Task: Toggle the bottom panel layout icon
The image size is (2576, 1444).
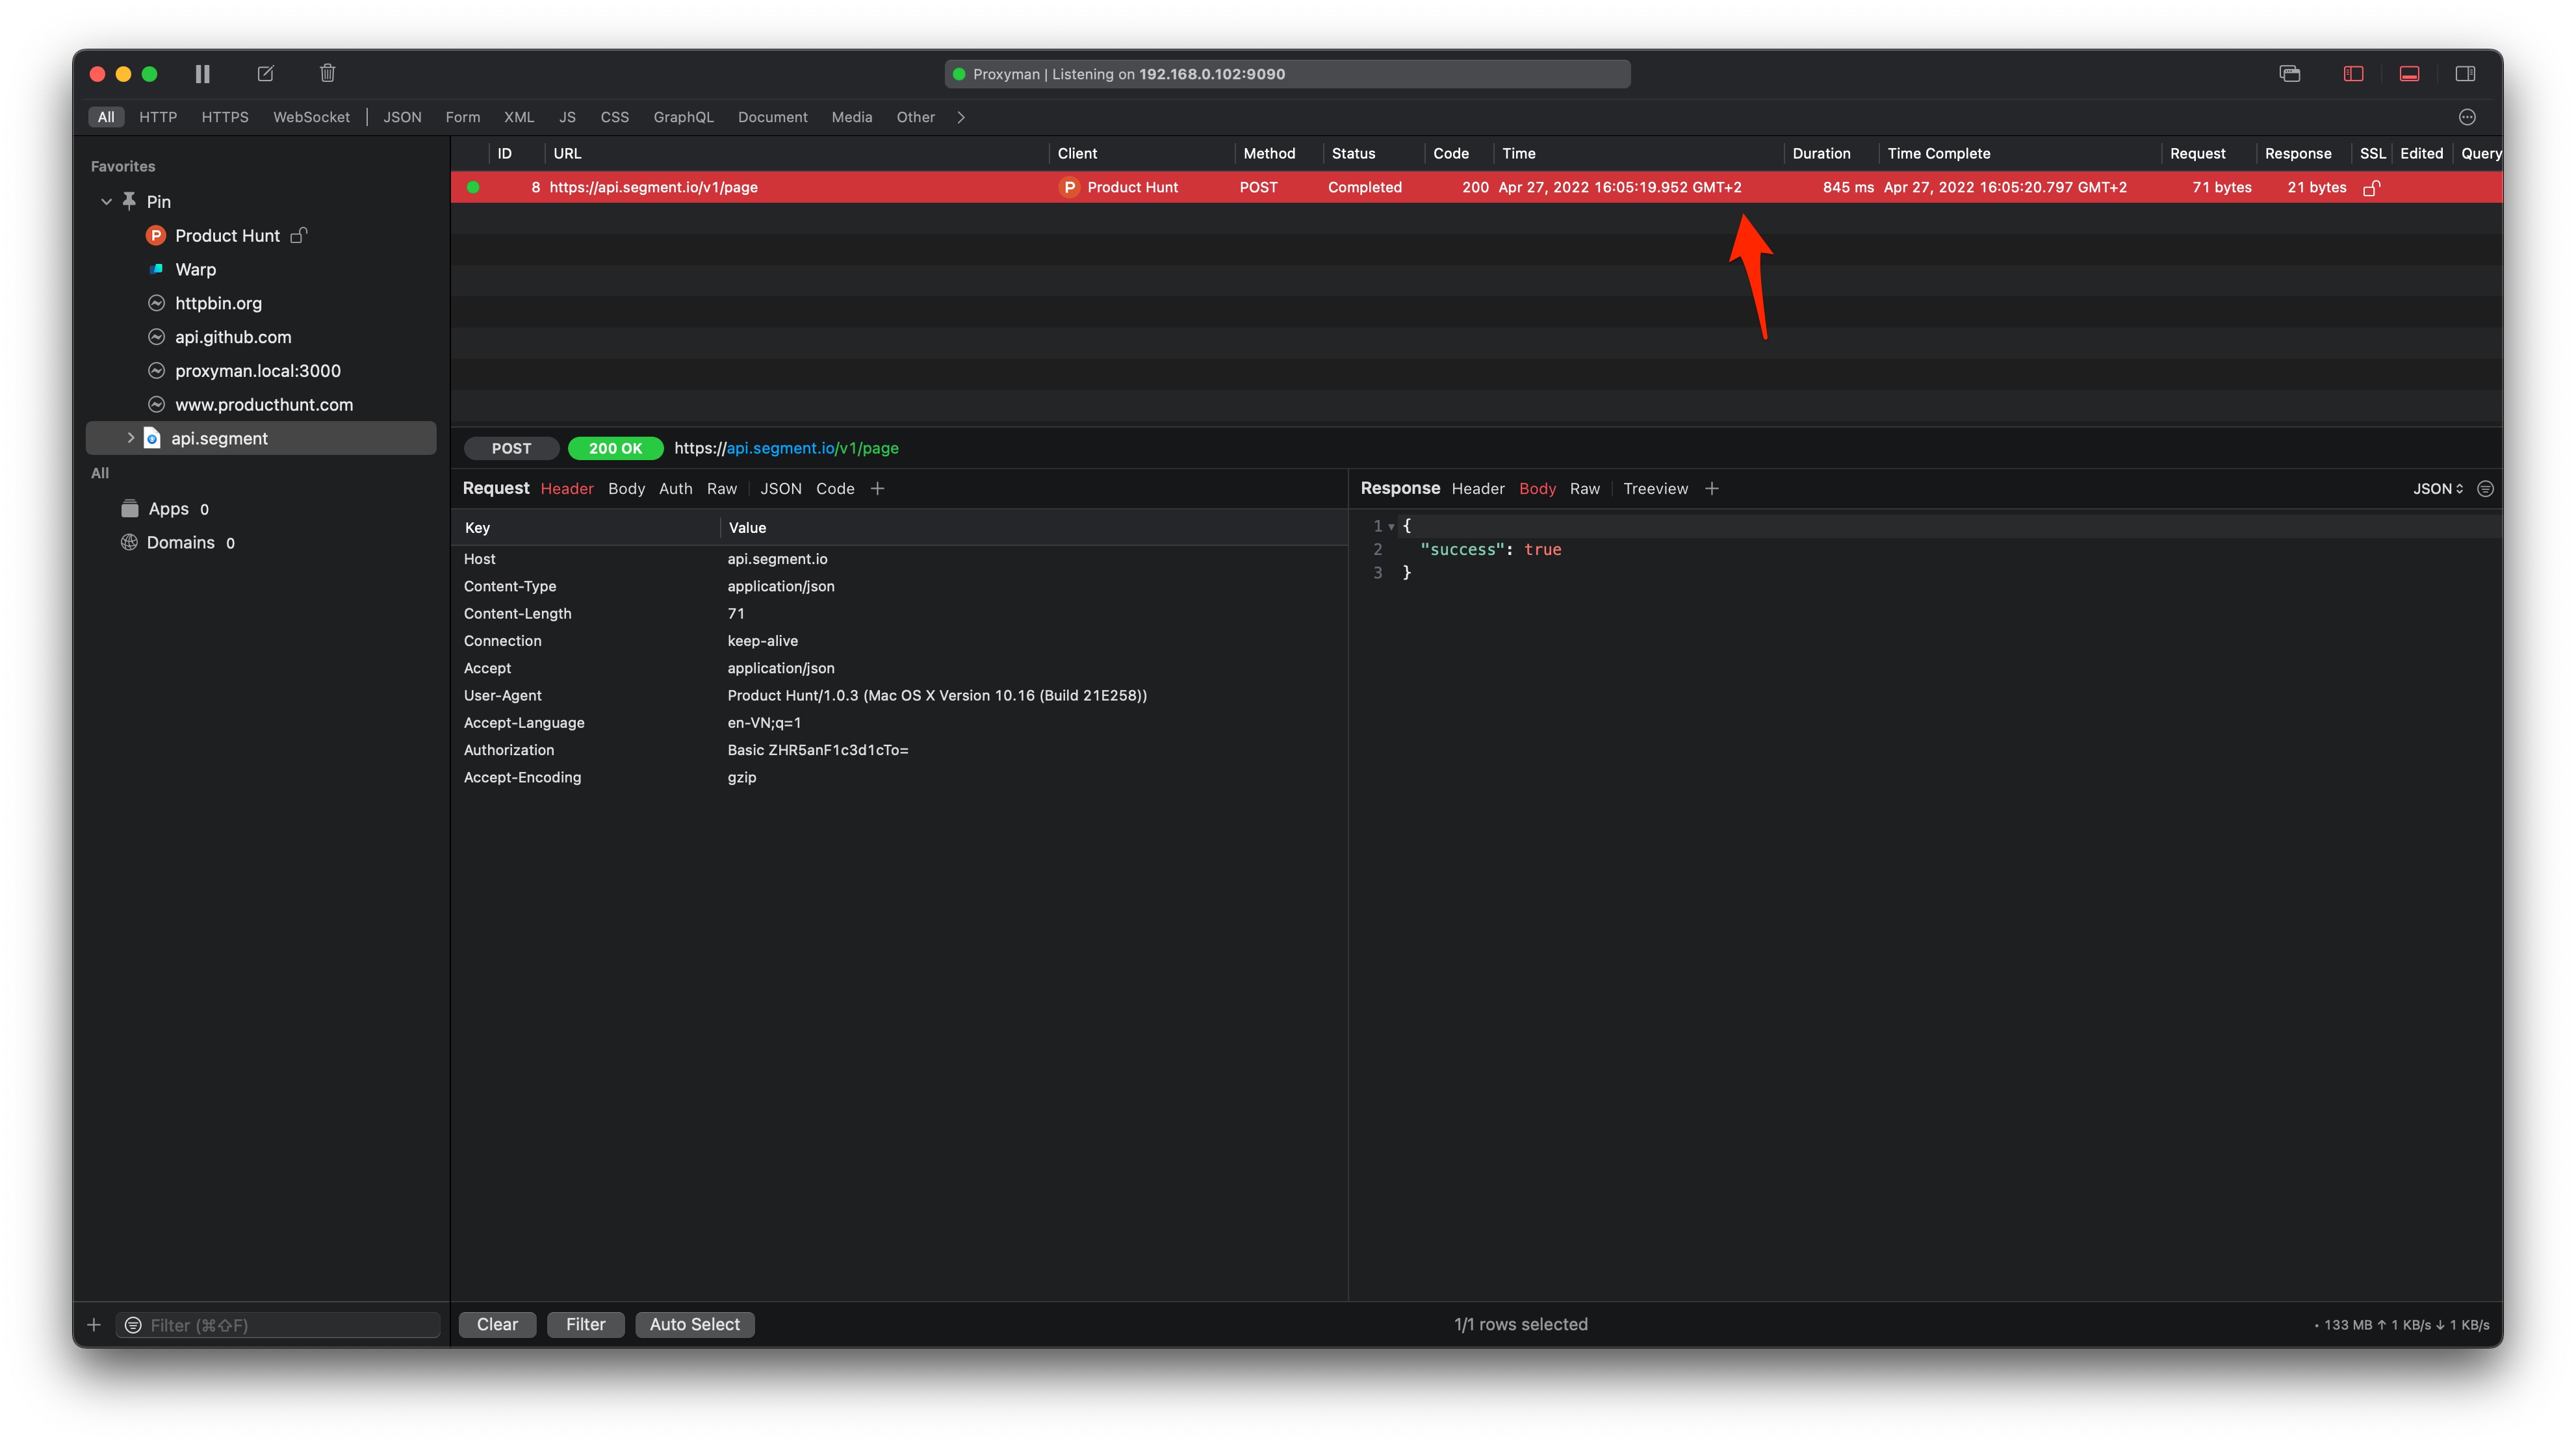Action: 2409,74
